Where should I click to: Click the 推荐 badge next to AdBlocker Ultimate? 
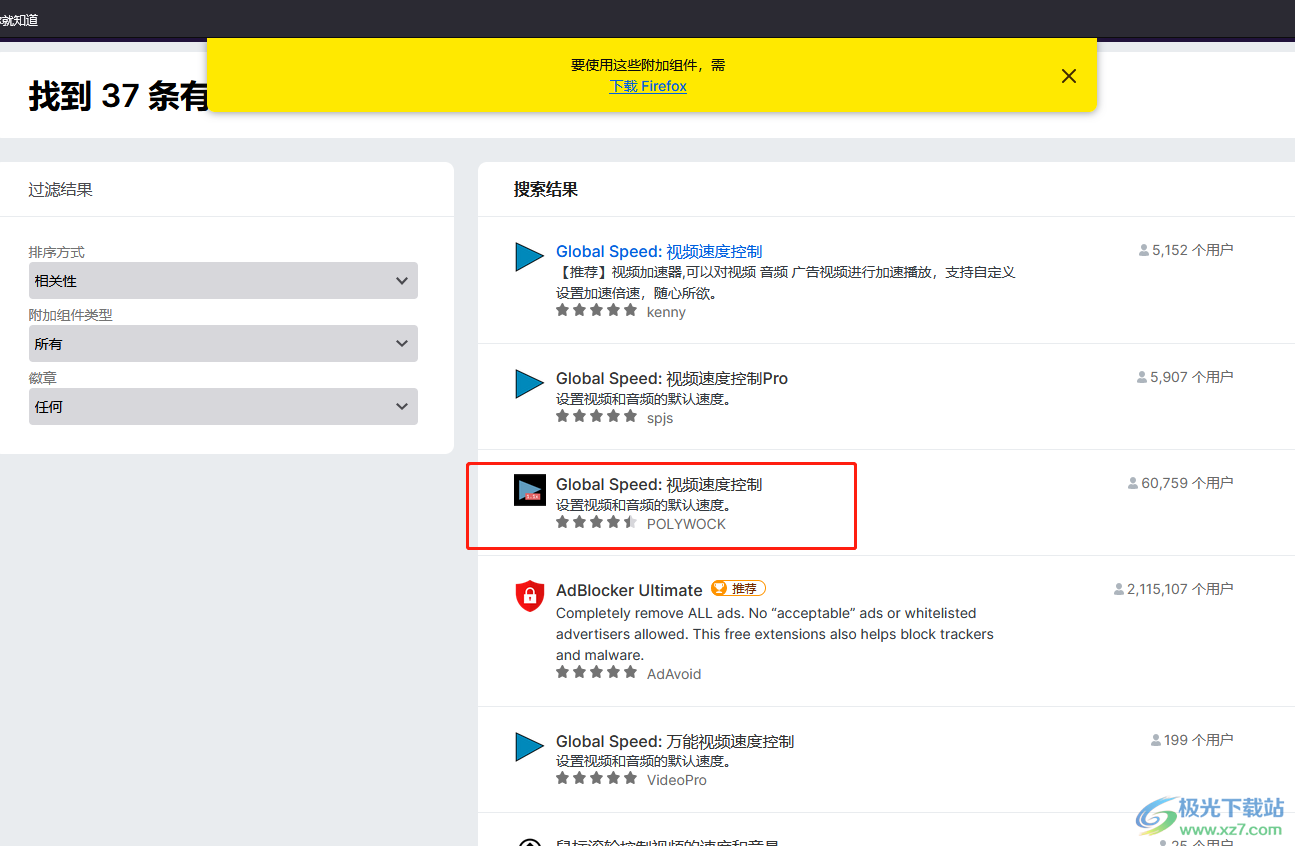pyautogui.click(x=738, y=589)
